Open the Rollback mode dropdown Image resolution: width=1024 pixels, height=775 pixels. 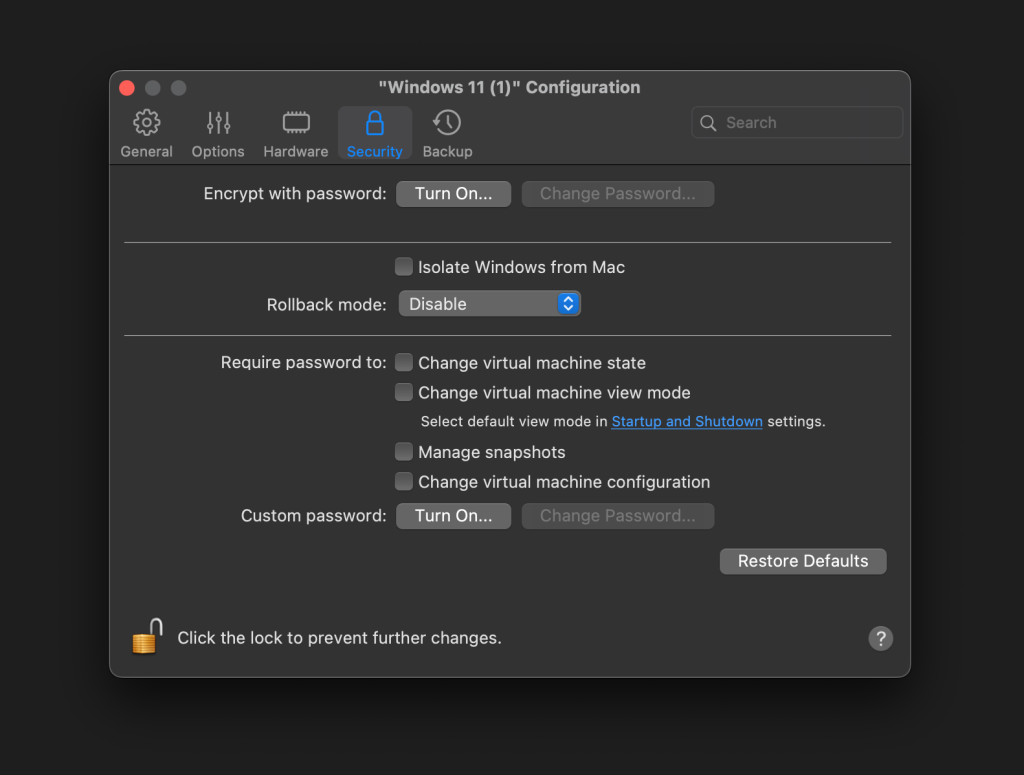(489, 304)
